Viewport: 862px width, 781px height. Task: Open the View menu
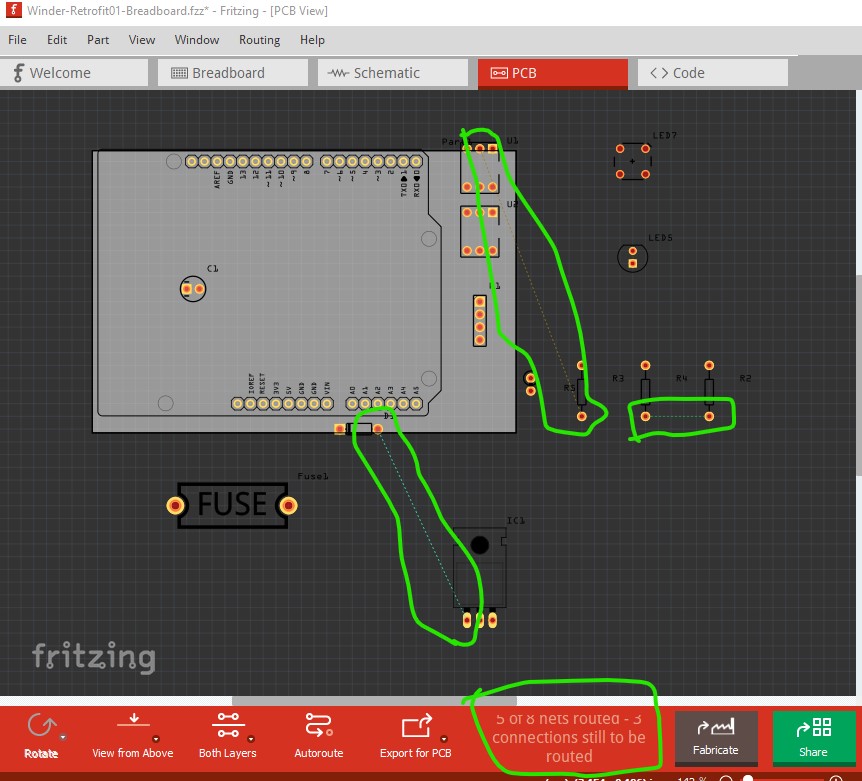(x=142, y=40)
